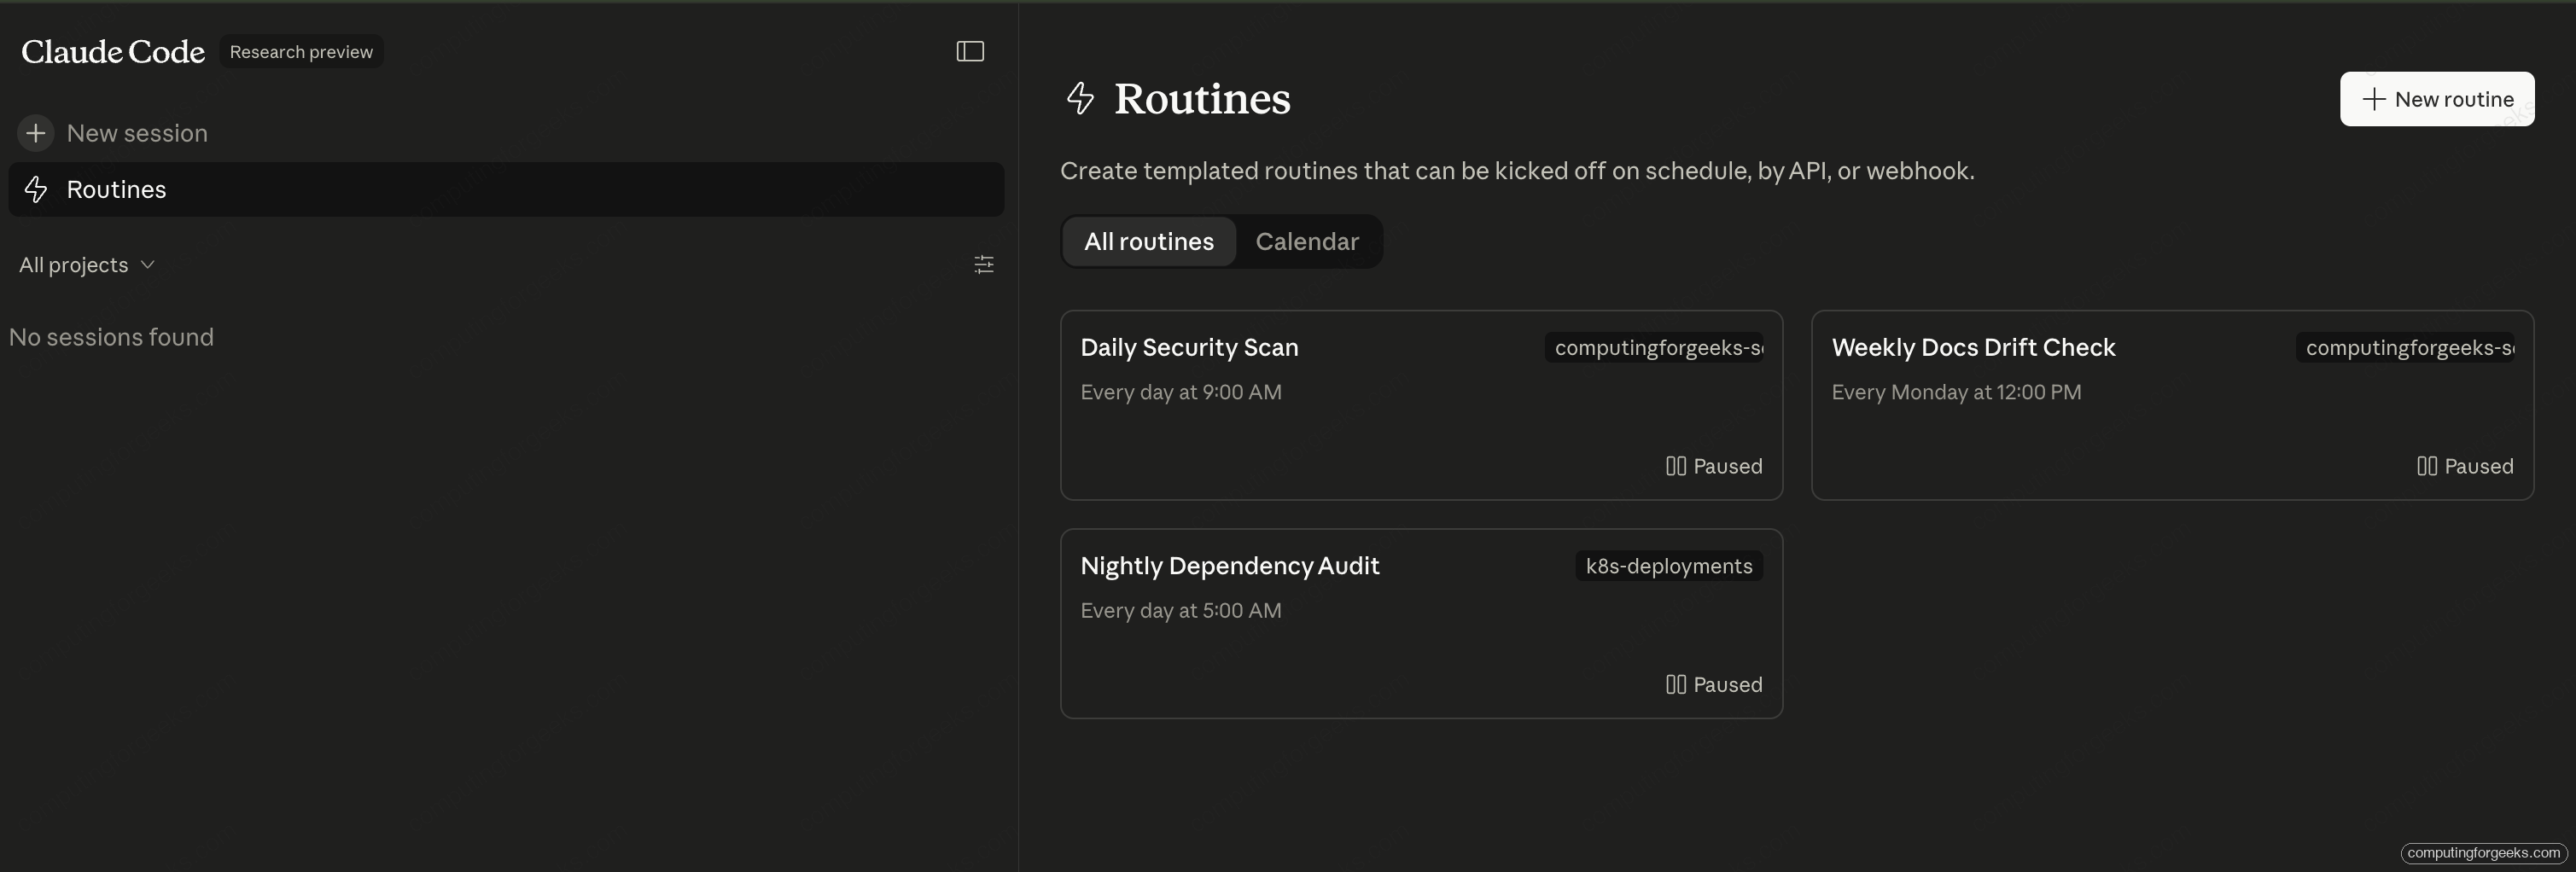Click the project tag on Weekly Docs Drift Check
The image size is (2576, 872).
(x=2405, y=347)
